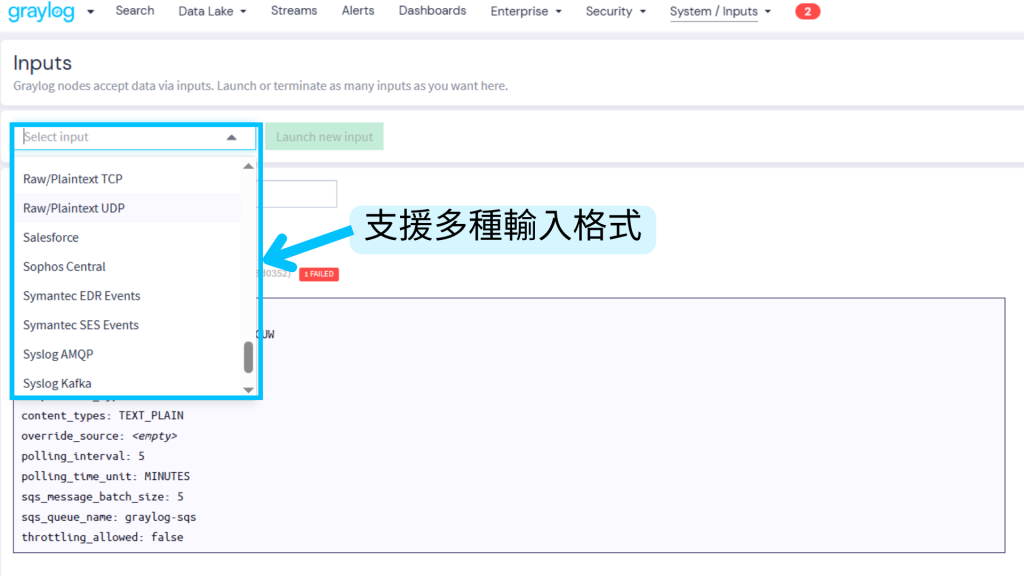Collapse the Select input dropdown arrow
This screenshot has width=1024, height=576.
231,137
